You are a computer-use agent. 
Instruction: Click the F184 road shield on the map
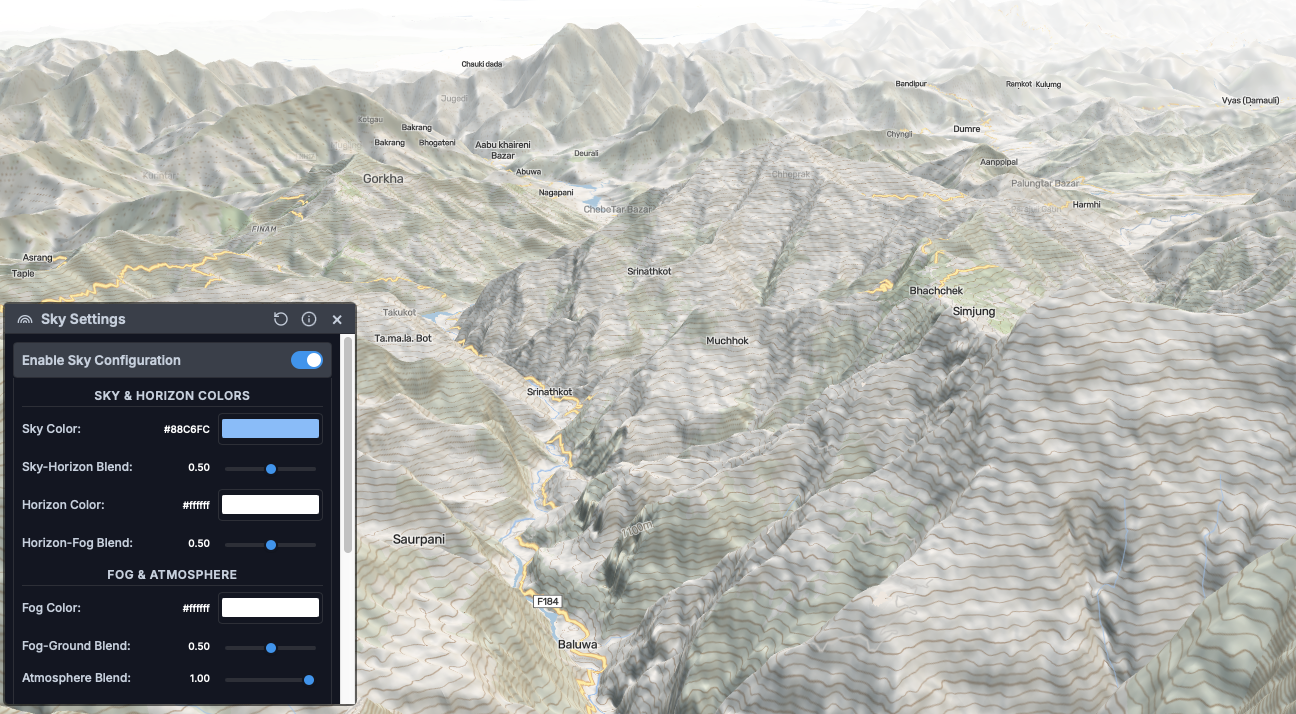tap(547, 601)
